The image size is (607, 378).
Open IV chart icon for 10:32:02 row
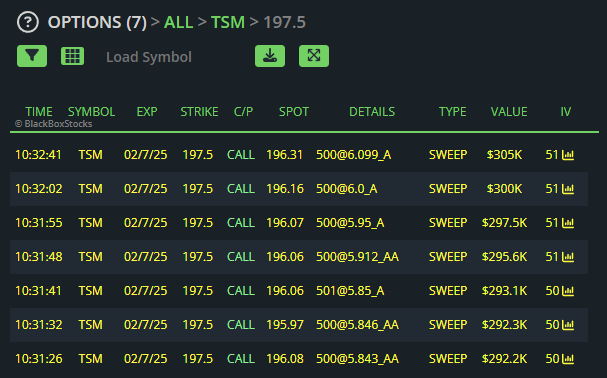568,189
